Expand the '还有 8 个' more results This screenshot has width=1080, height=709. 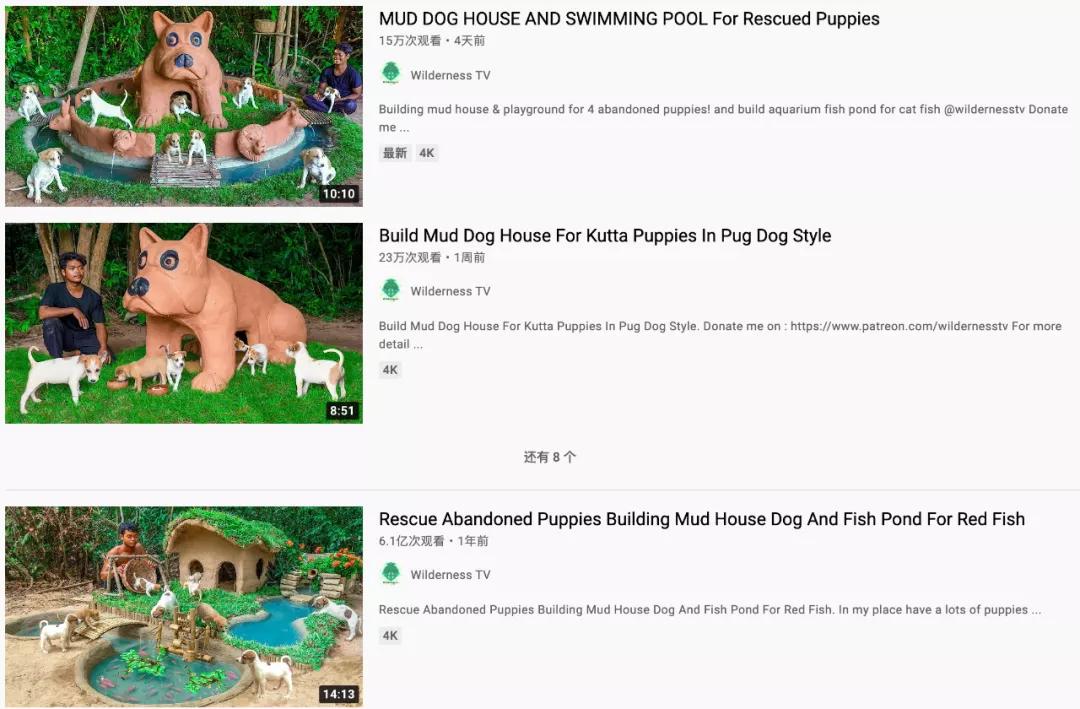(550, 457)
